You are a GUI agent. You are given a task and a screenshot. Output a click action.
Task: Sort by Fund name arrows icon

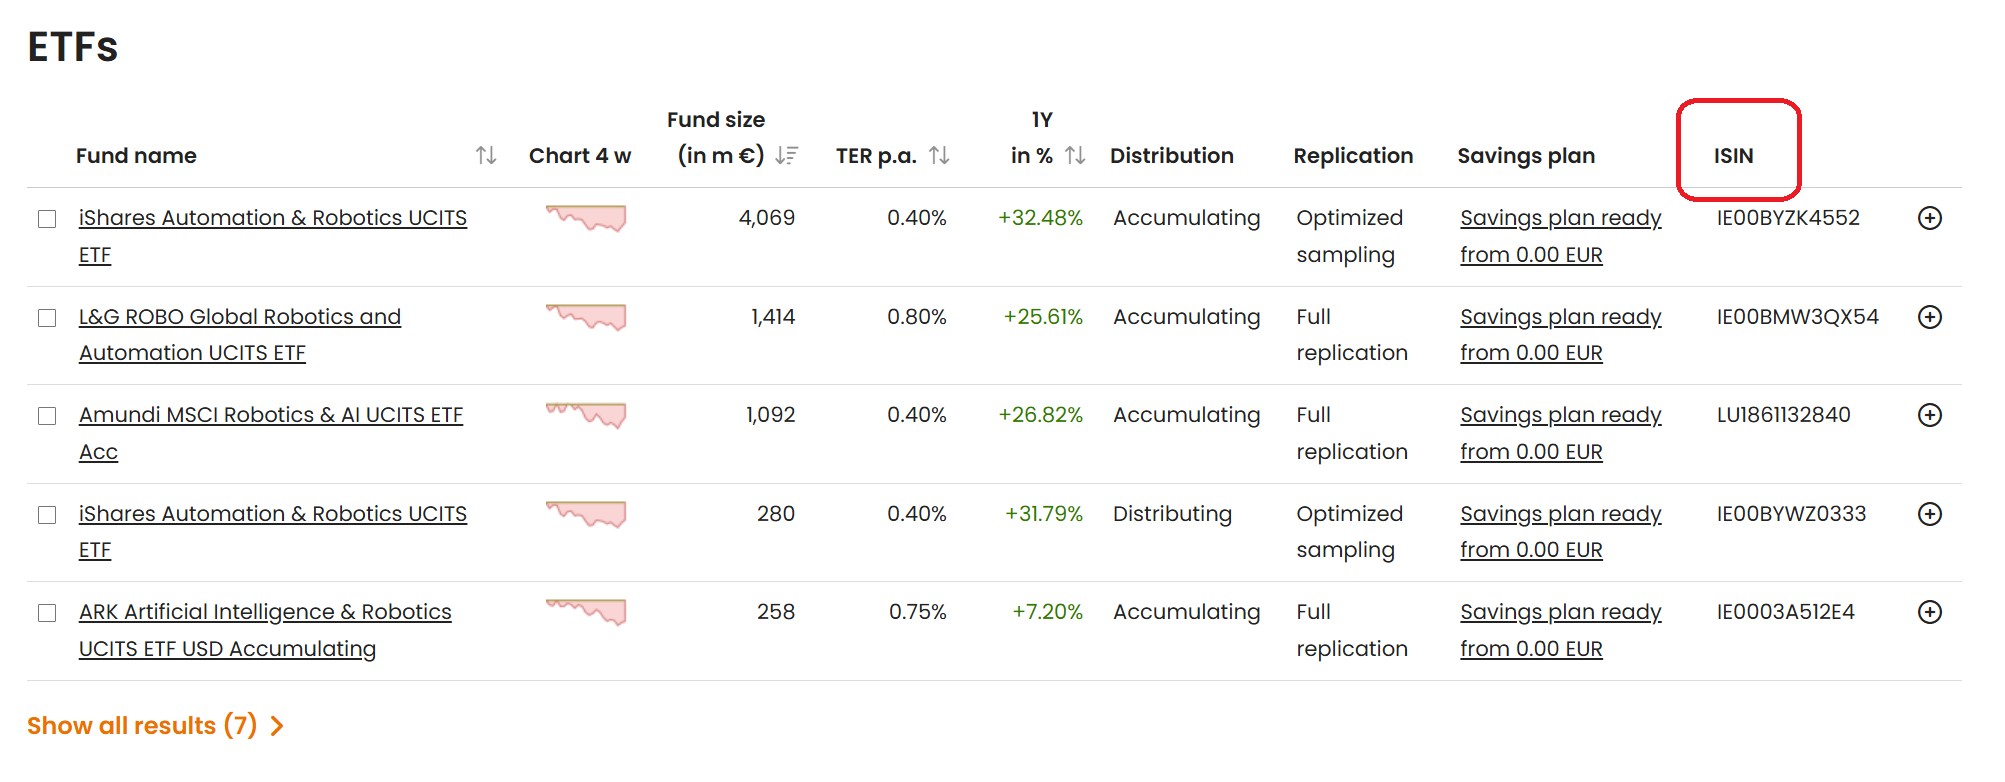click(x=486, y=155)
